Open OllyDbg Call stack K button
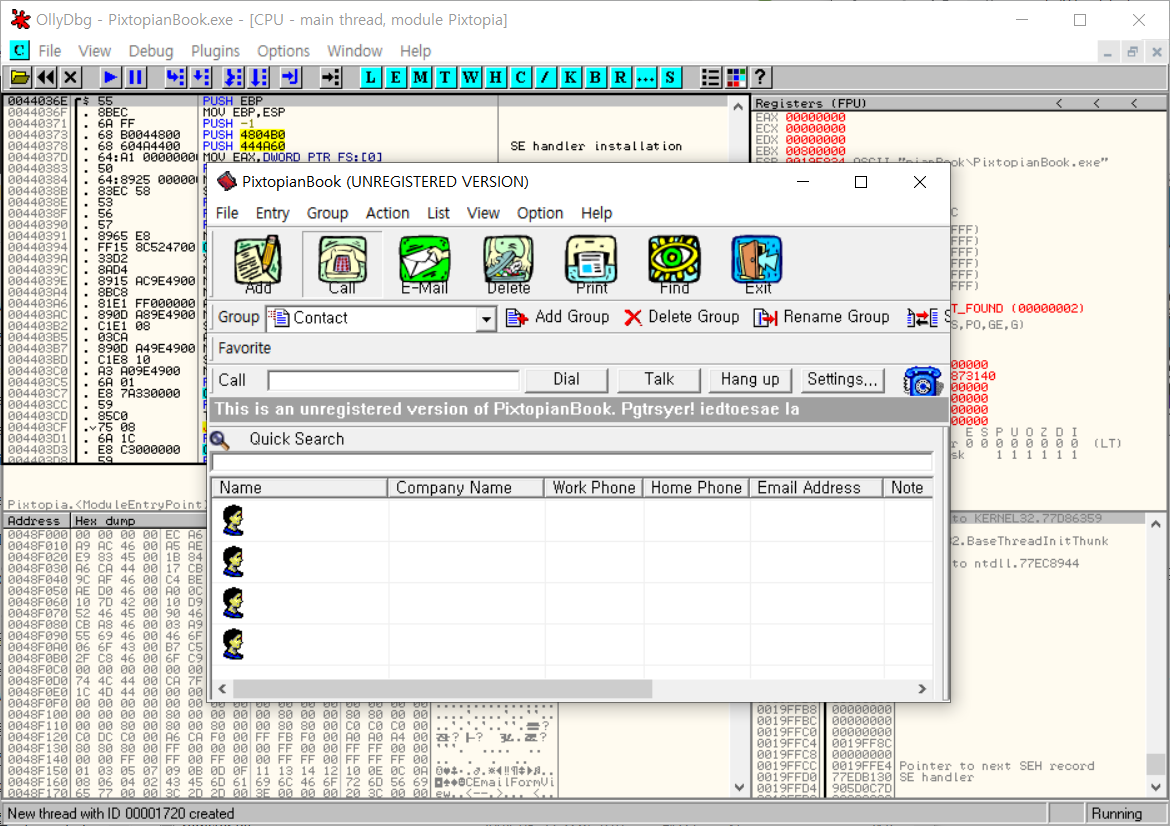Screen dimensions: 1170x826 pos(571,77)
